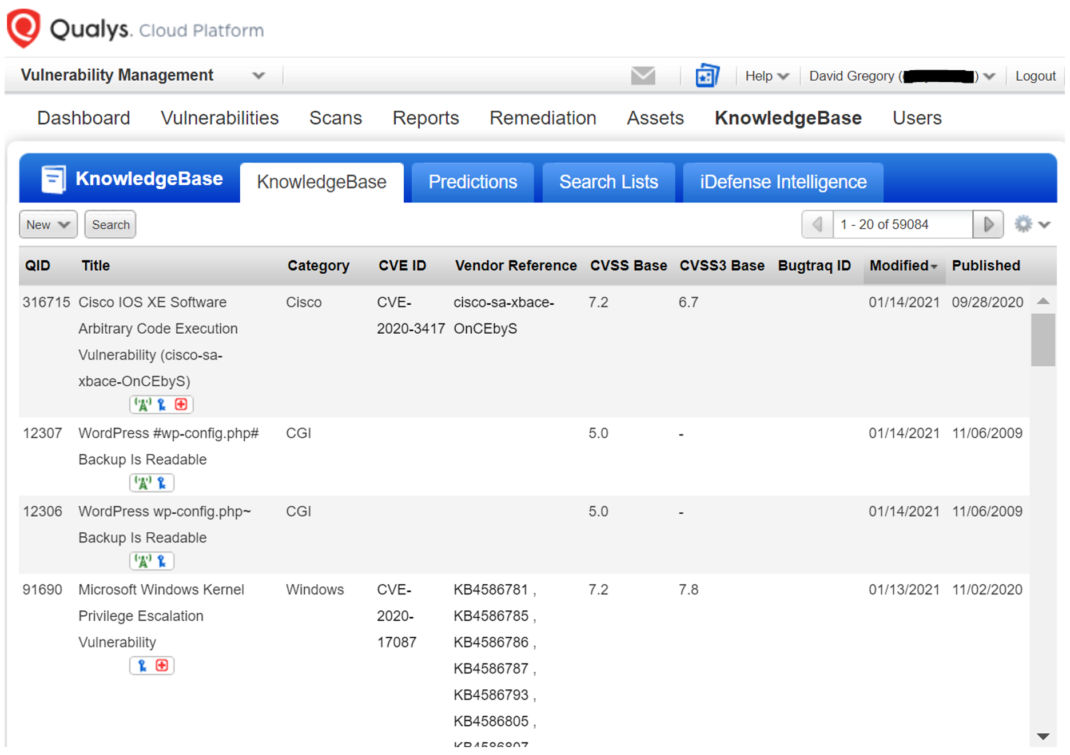Click the Title column header
Image resolution: width=1070 pixels, height=755 pixels.
[x=96, y=266]
